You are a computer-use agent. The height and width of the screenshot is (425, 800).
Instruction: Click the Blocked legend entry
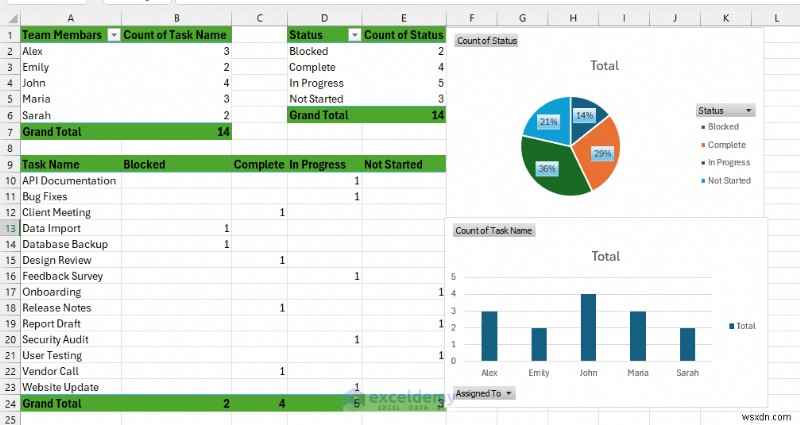click(720, 127)
